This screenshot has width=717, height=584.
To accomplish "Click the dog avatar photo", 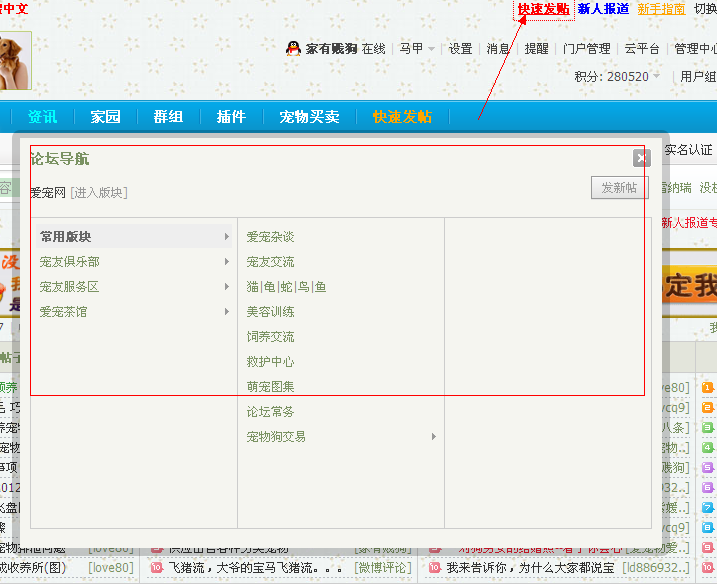I will [x=15, y=60].
